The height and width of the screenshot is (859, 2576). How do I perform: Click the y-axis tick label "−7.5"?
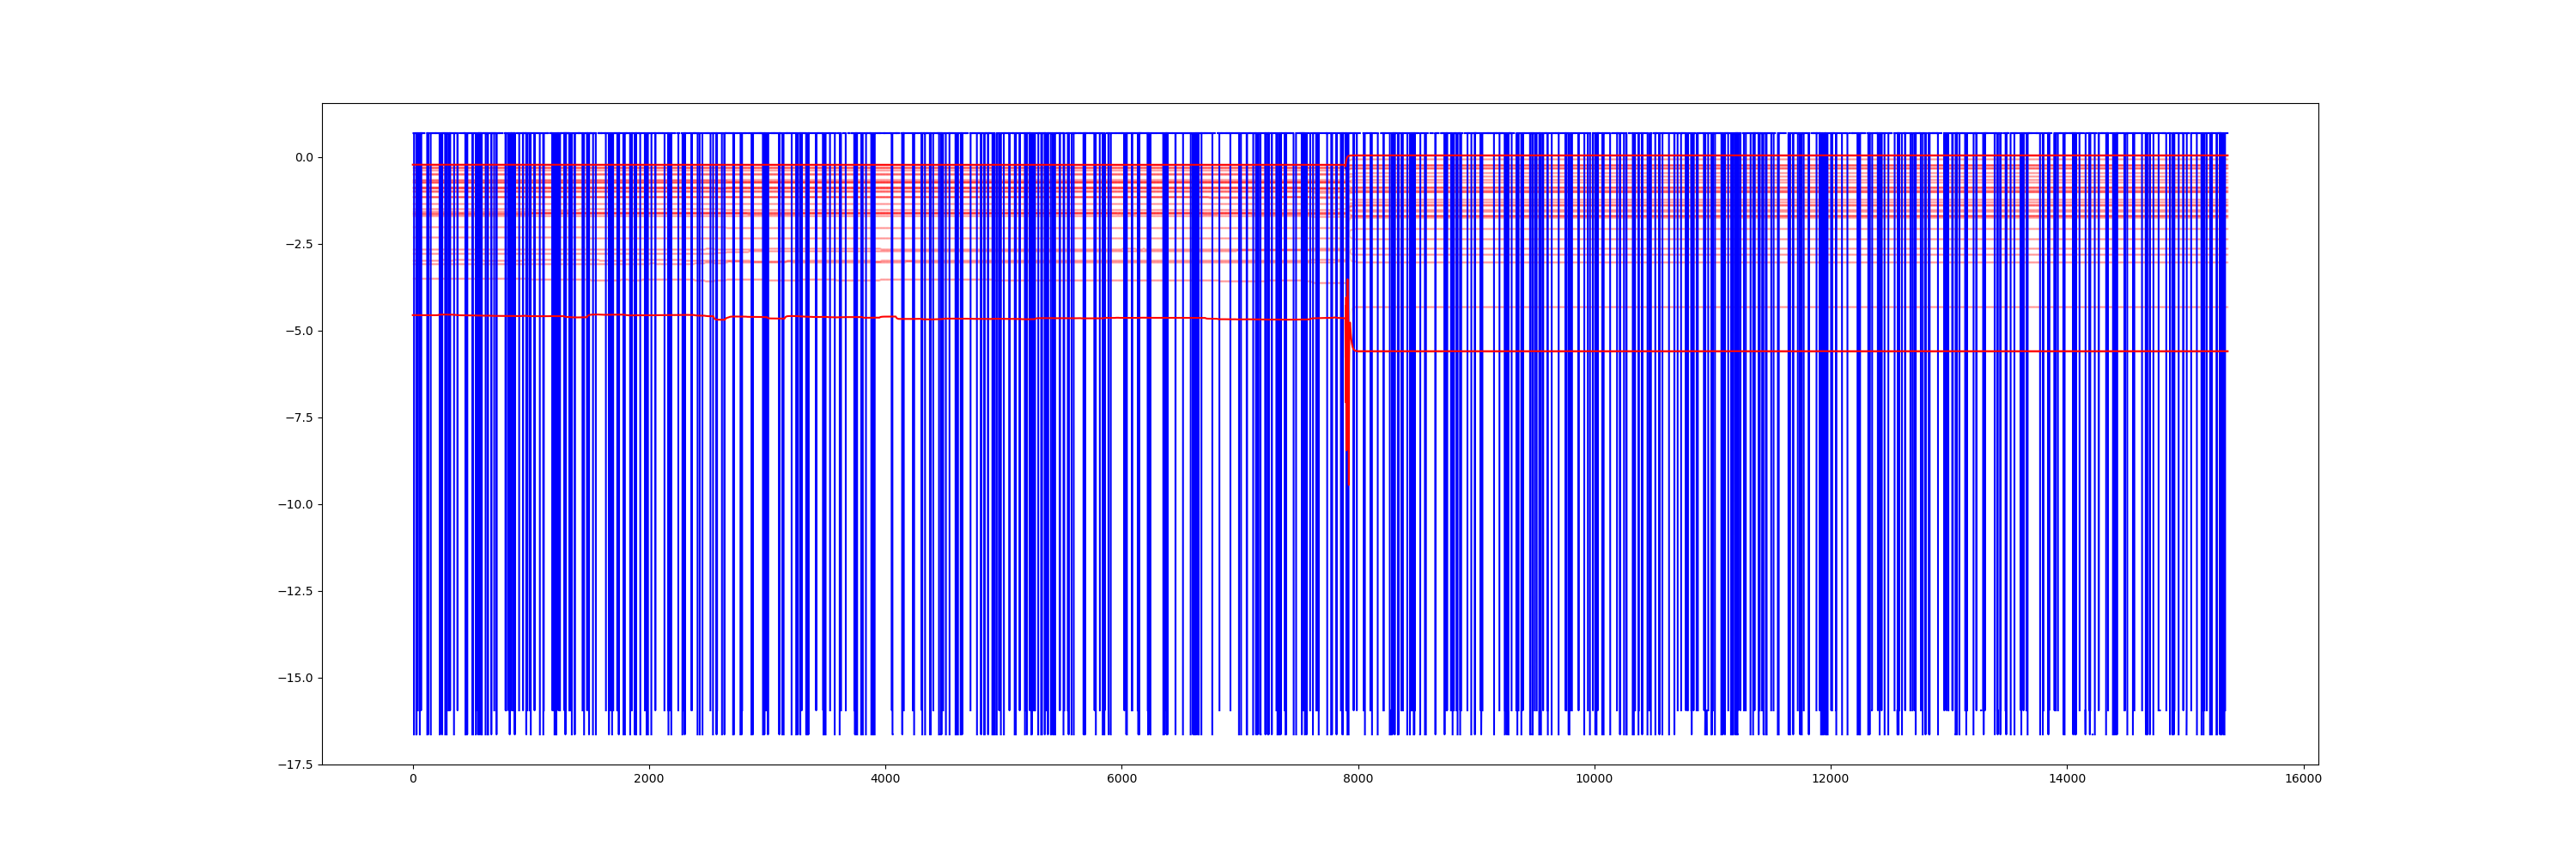coord(299,418)
